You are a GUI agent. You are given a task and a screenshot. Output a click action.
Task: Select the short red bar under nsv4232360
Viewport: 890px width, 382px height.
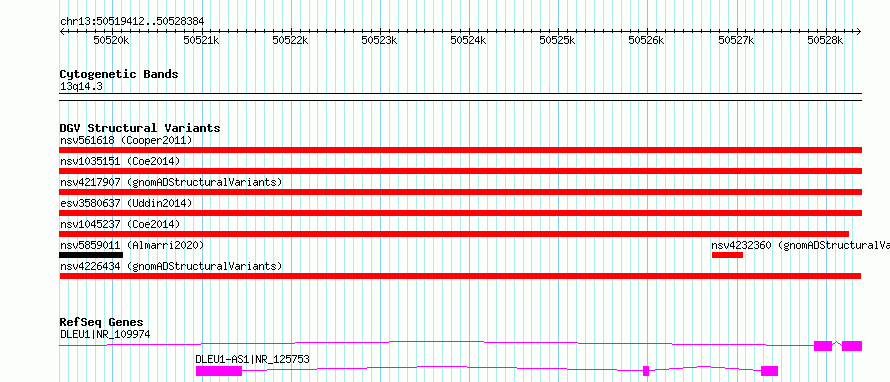click(727, 255)
